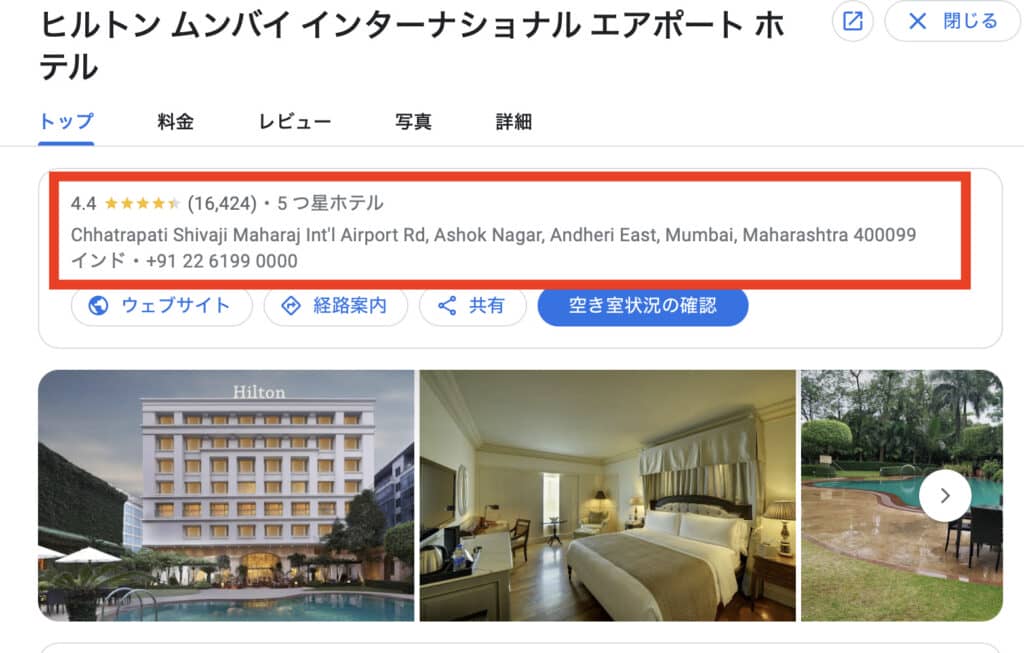
Task: Open hotel page in new window icon
Action: click(x=852, y=21)
